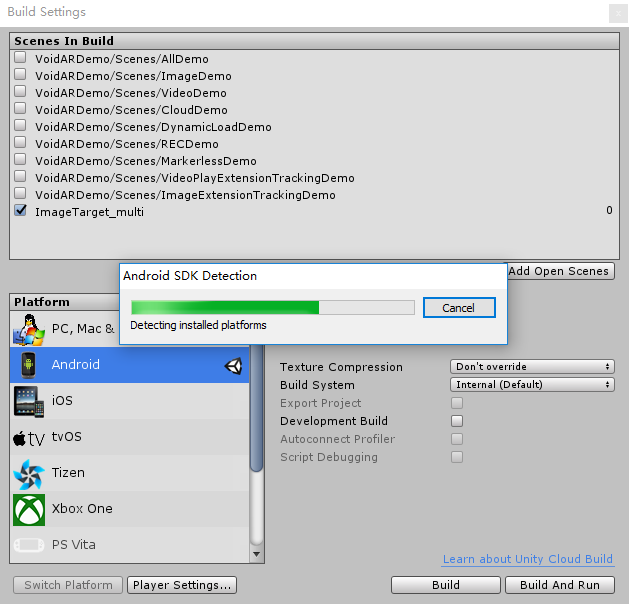629x604 pixels.
Task: Select the Xbox One platform label
Action: click(x=82, y=509)
